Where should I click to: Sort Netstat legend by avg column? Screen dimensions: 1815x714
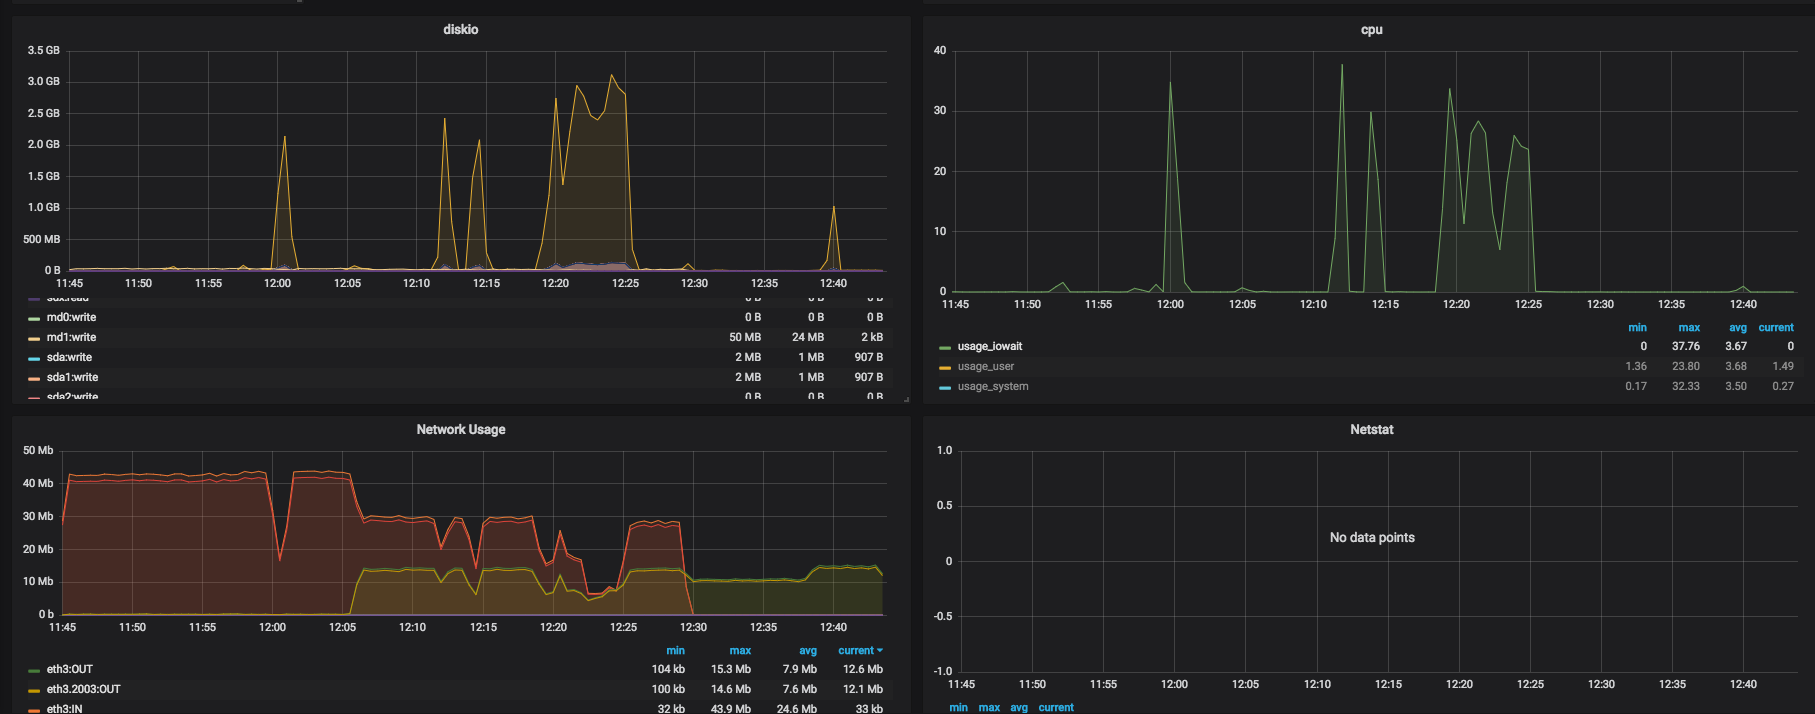(1019, 708)
